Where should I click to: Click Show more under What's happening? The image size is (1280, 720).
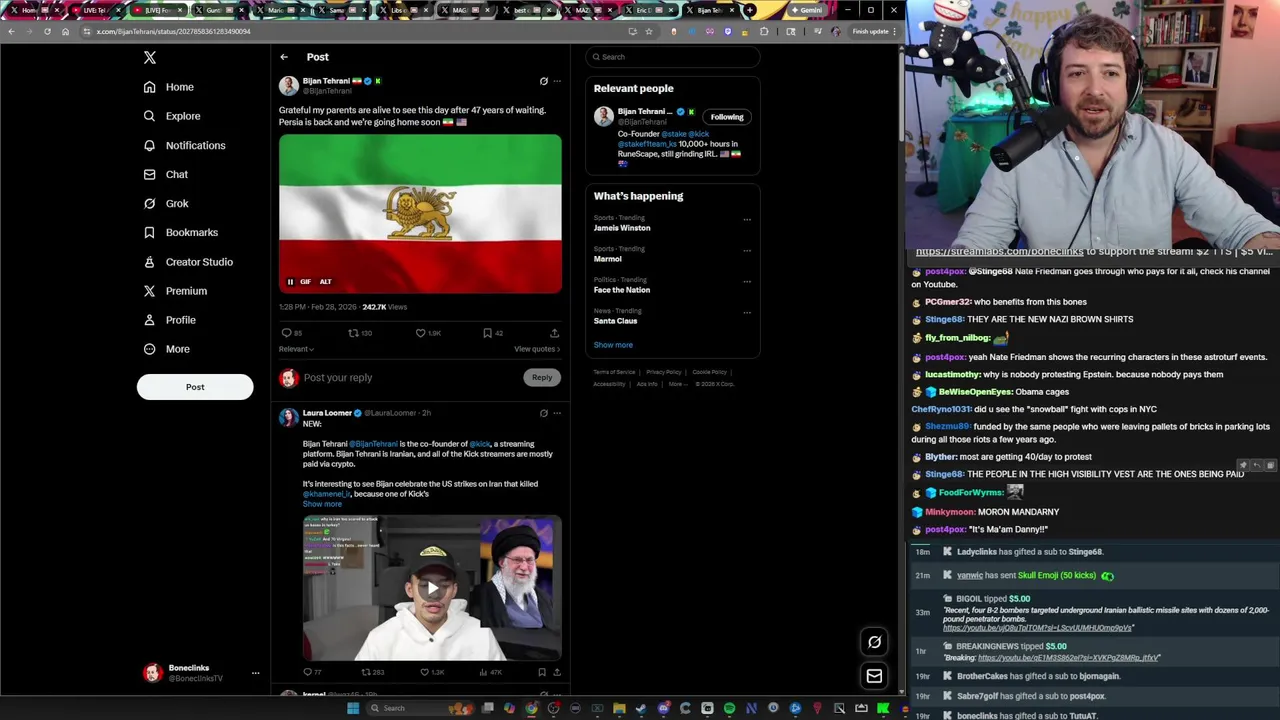pyautogui.click(x=613, y=345)
